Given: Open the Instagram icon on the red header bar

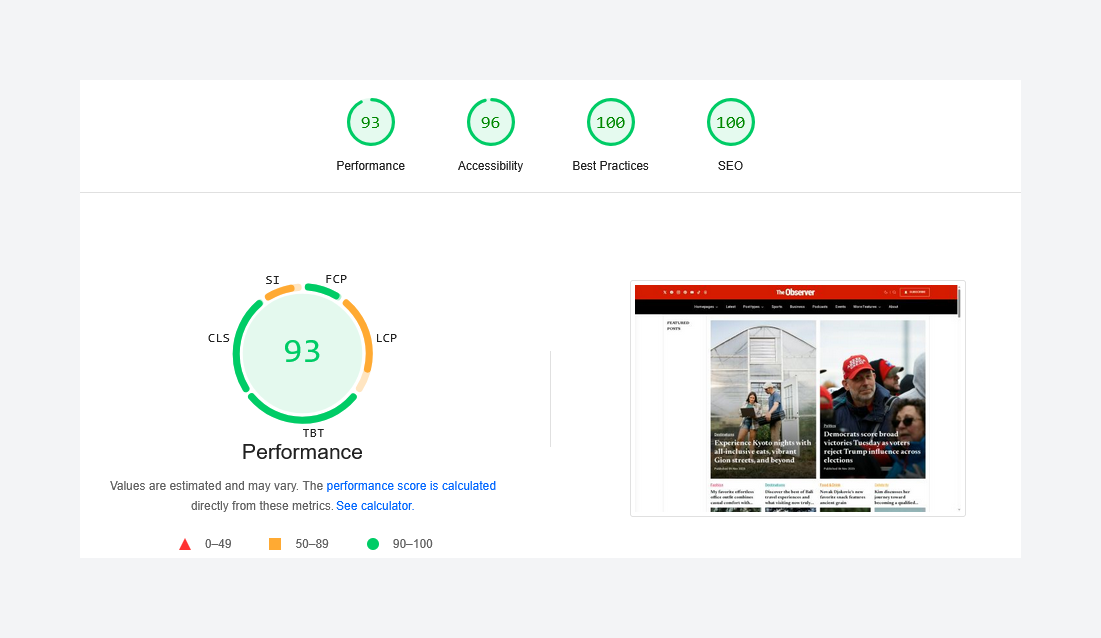Looking at the screenshot, I should (679, 292).
